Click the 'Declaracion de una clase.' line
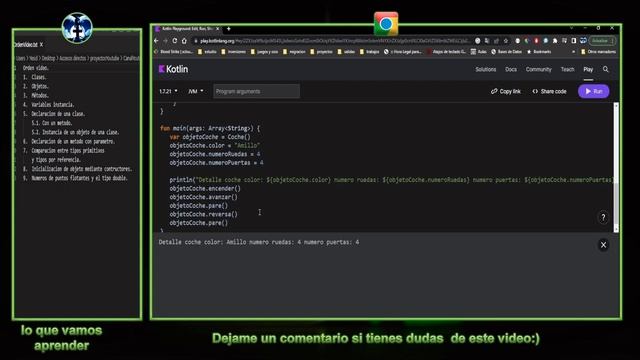Image resolution: width=640 pixels, height=360 pixels. pyautogui.click(x=54, y=114)
